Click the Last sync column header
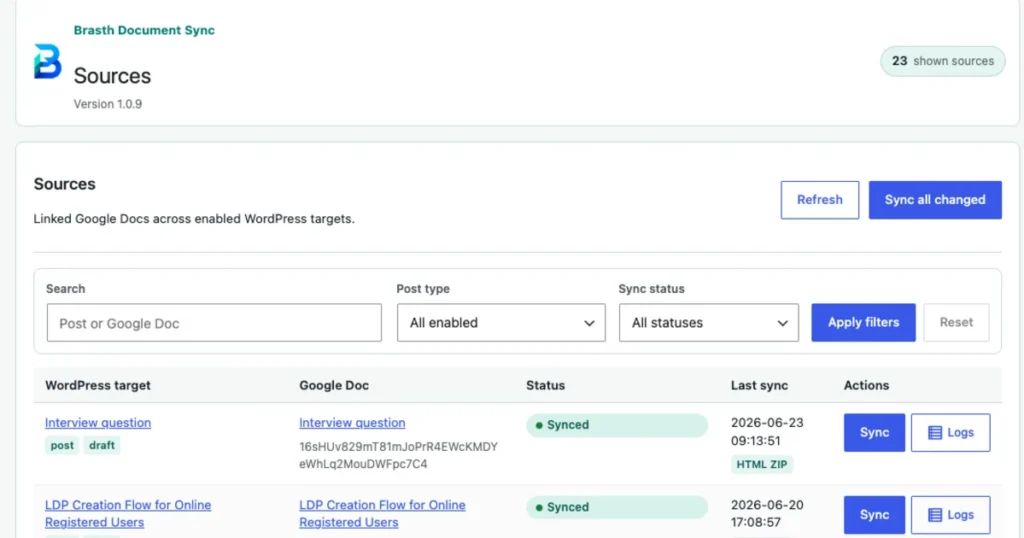 click(x=759, y=385)
